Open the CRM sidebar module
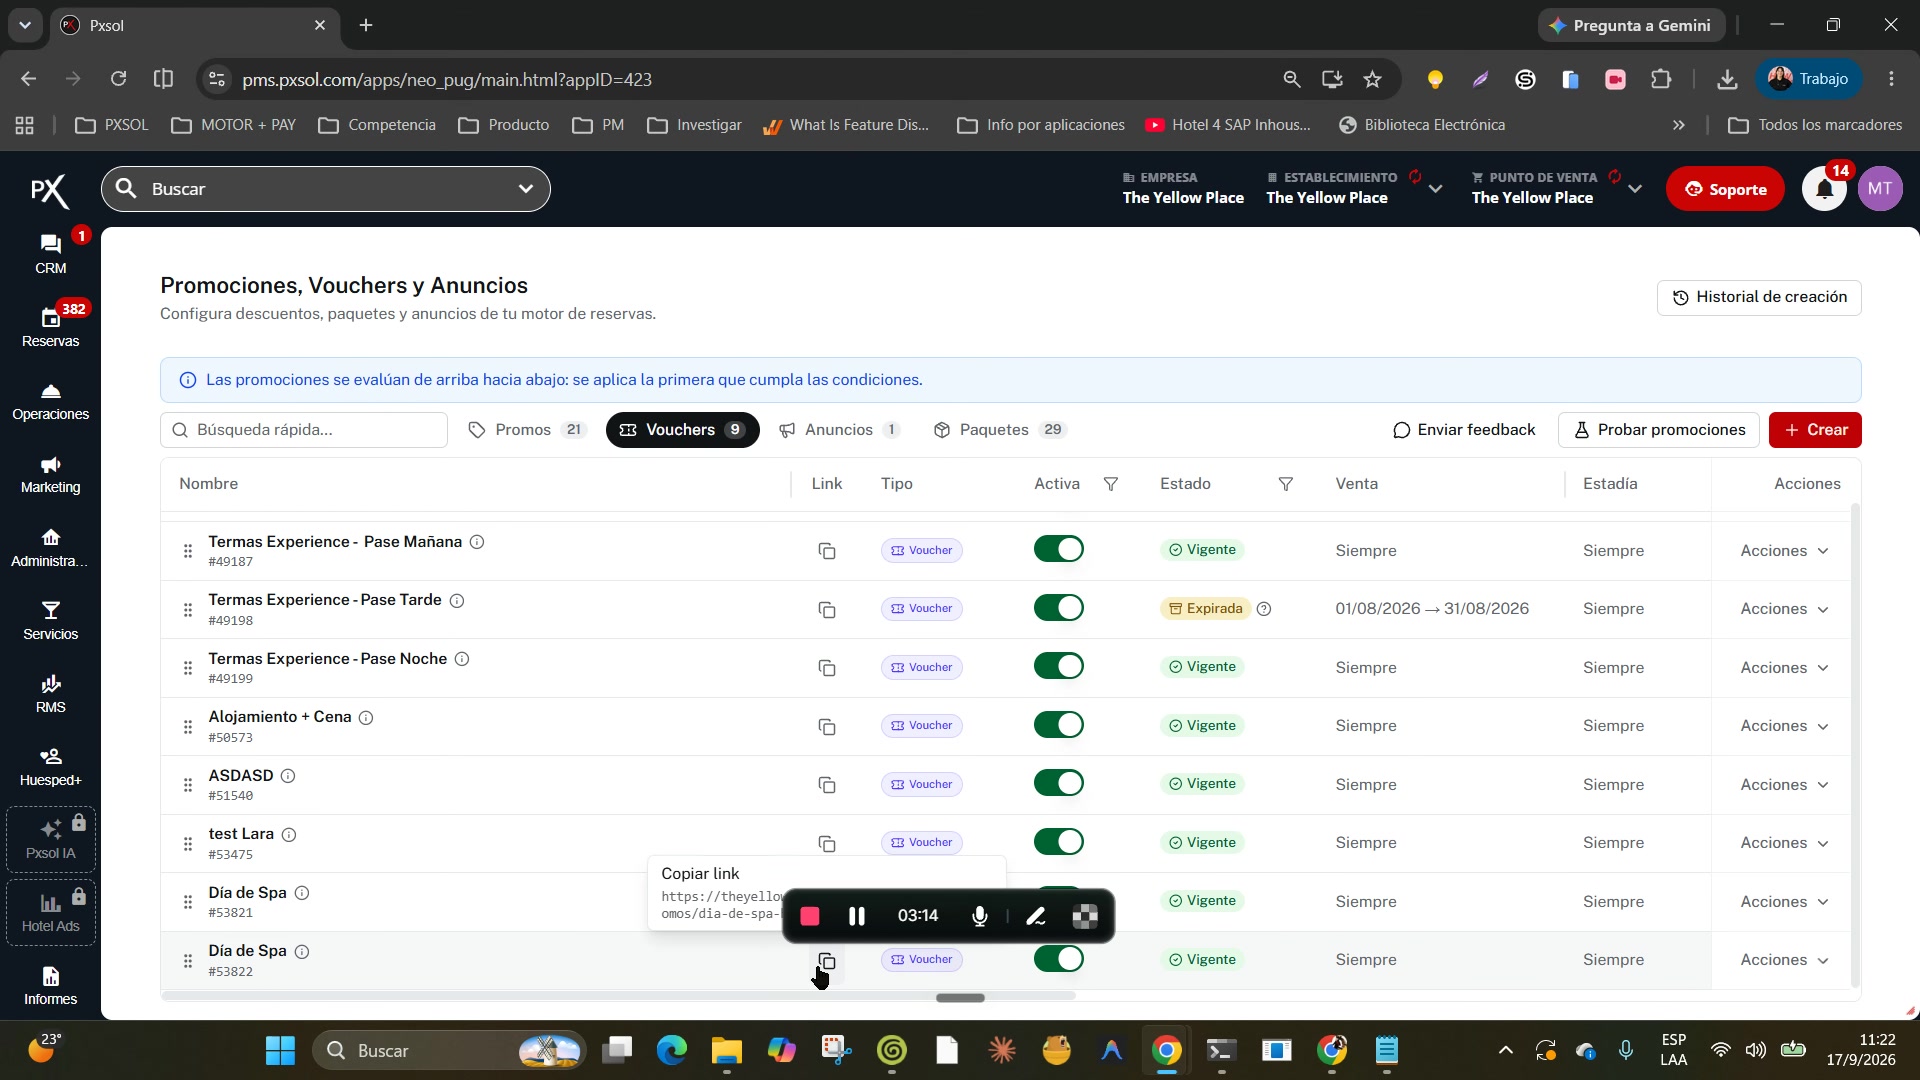The image size is (1920, 1080). (x=50, y=254)
